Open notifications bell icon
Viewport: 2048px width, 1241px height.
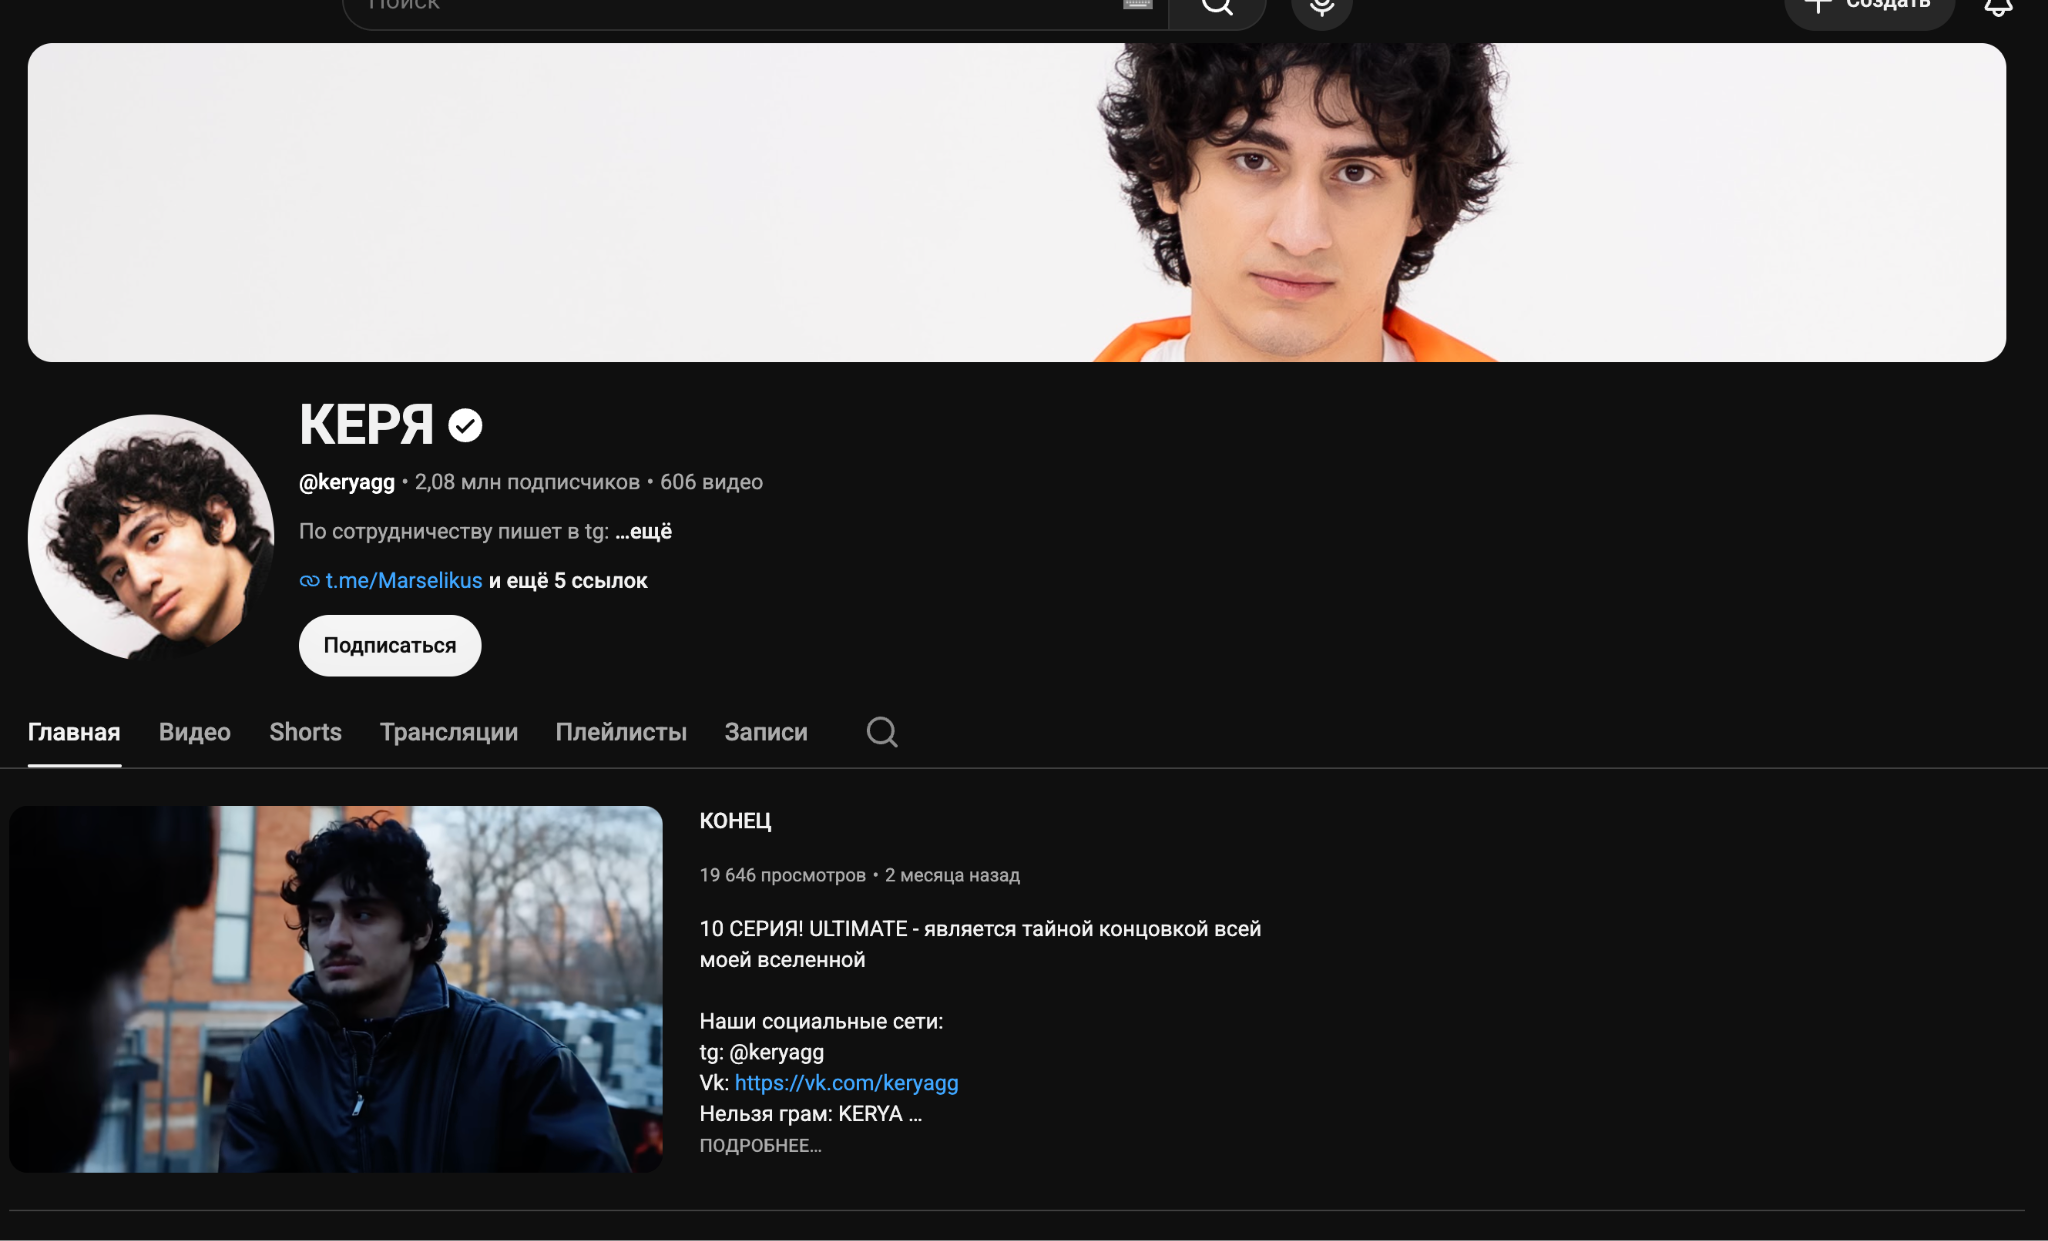1998,7
